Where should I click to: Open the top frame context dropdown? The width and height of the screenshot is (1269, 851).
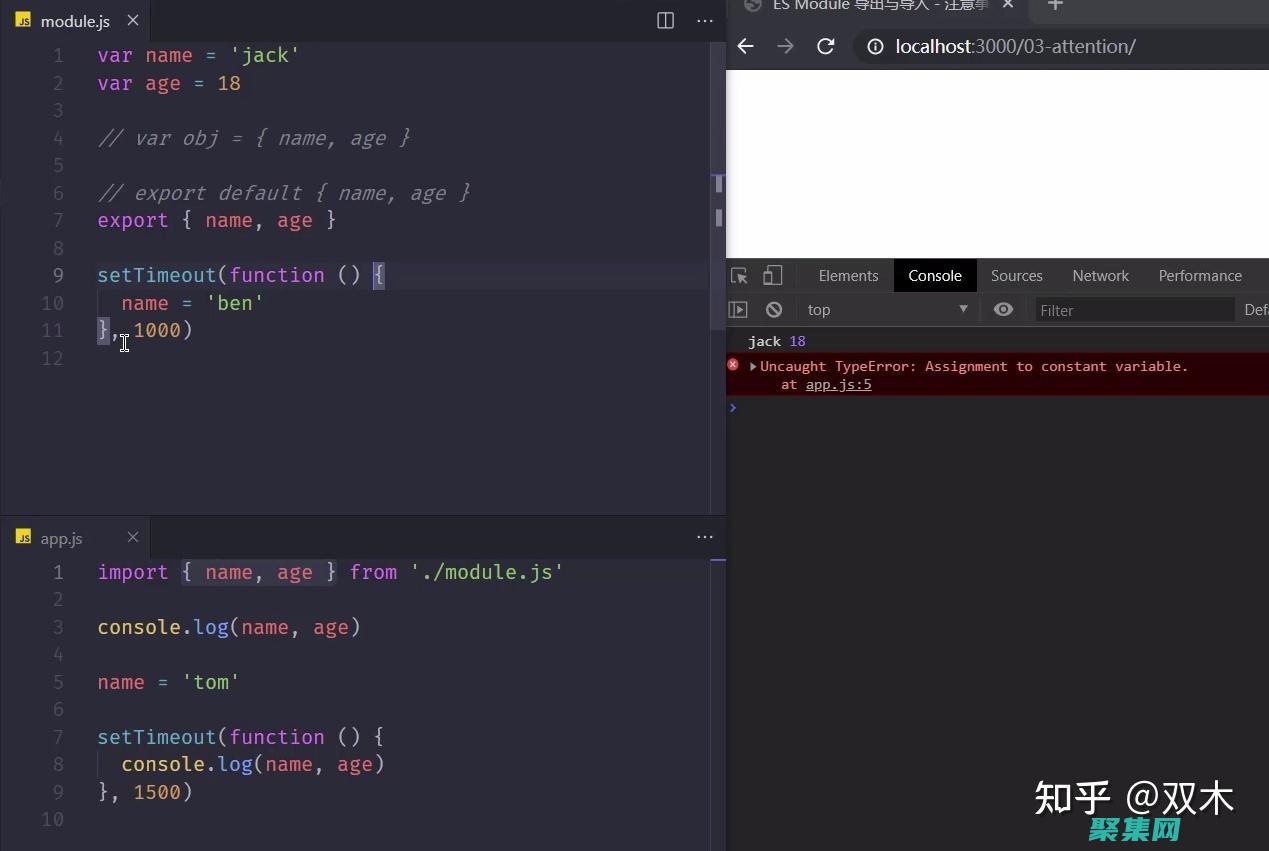[x=885, y=310]
